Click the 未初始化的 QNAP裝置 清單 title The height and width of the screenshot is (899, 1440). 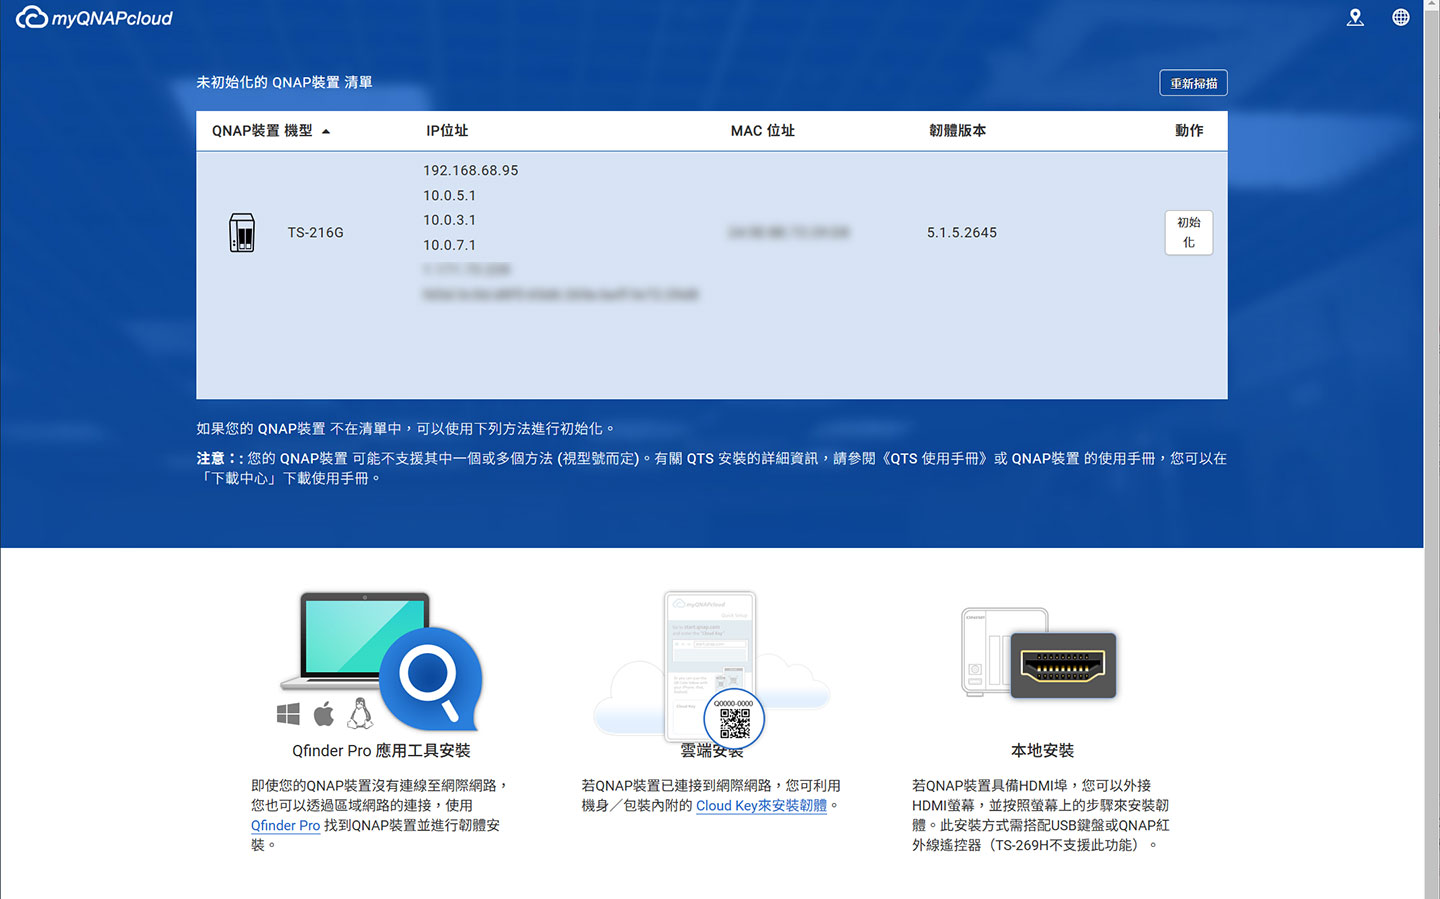click(284, 83)
